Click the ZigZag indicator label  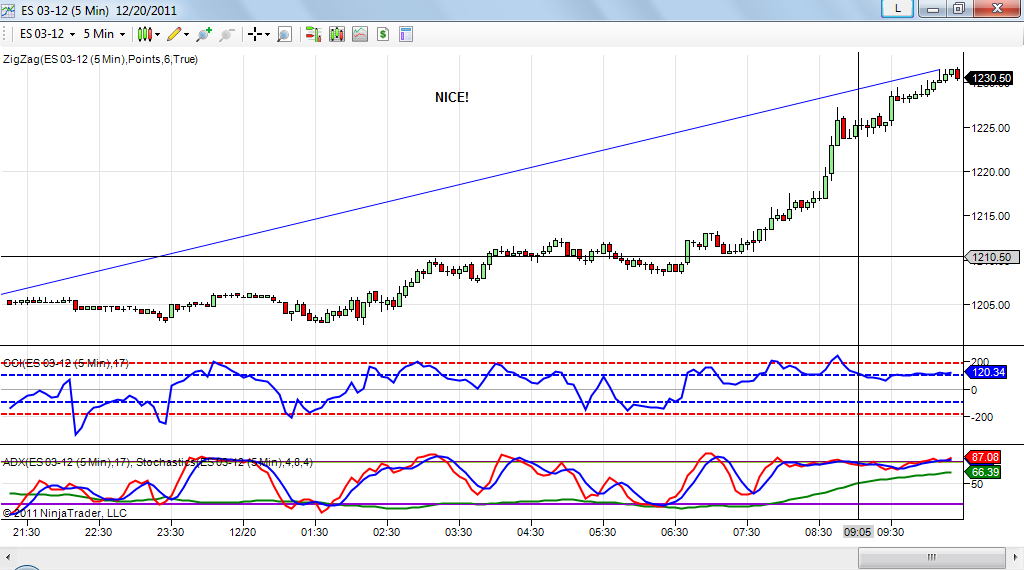101,59
